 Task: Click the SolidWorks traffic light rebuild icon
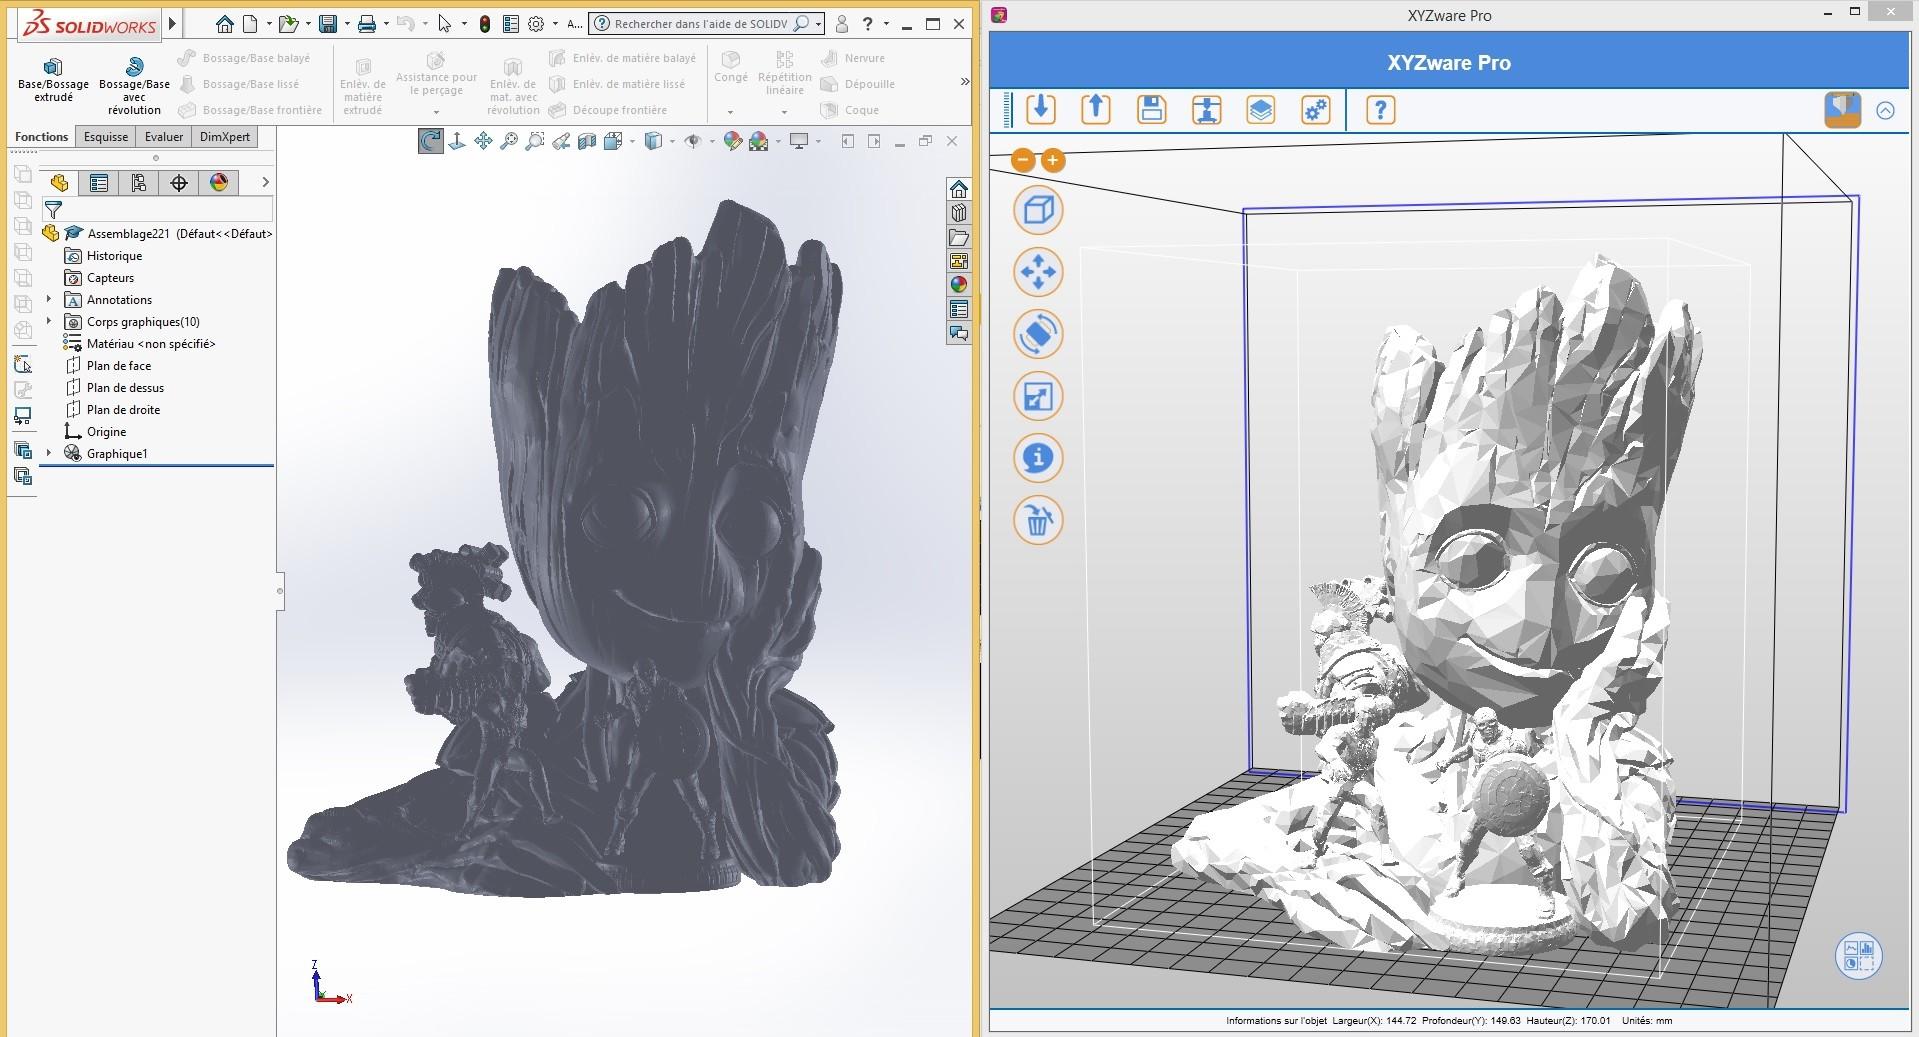[x=485, y=24]
